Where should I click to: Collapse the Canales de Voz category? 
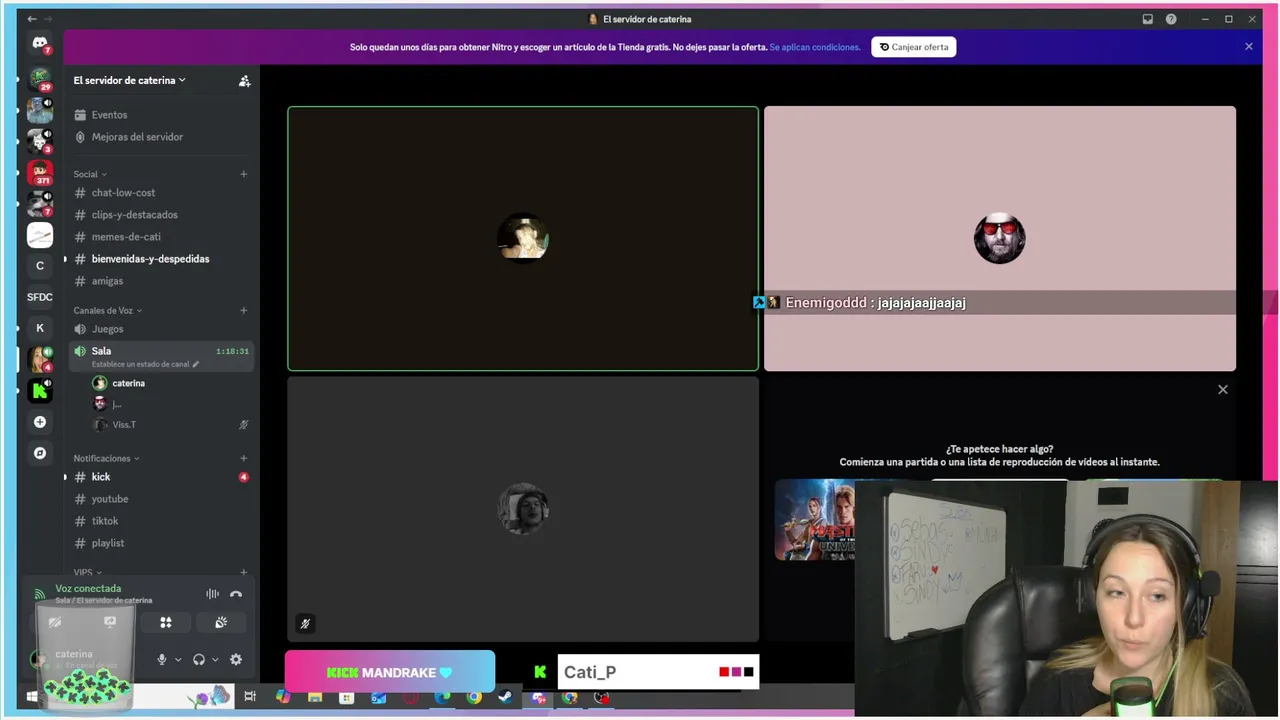[107, 310]
